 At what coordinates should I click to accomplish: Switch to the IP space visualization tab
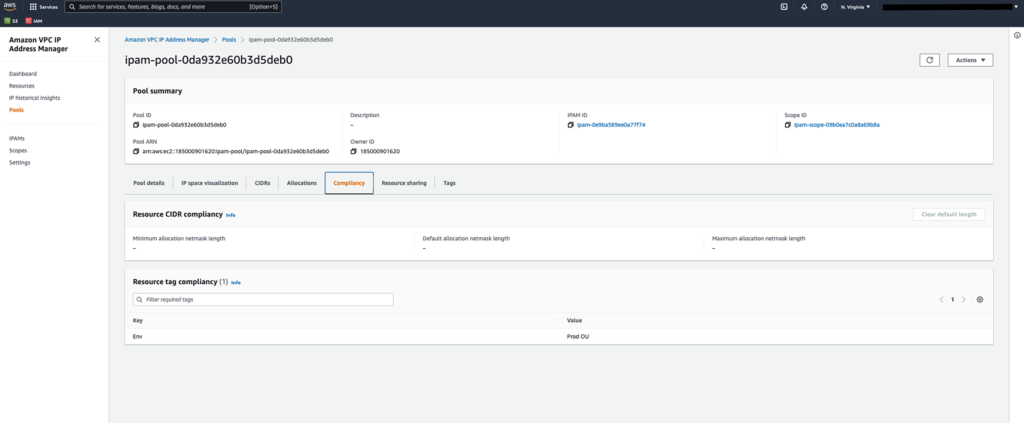tap(210, 183)
